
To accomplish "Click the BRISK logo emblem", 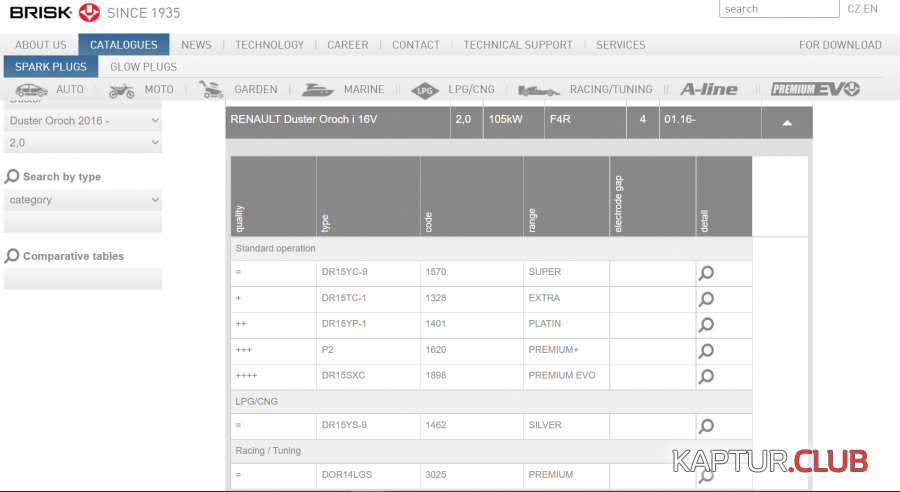I will (x=89, y=12).
